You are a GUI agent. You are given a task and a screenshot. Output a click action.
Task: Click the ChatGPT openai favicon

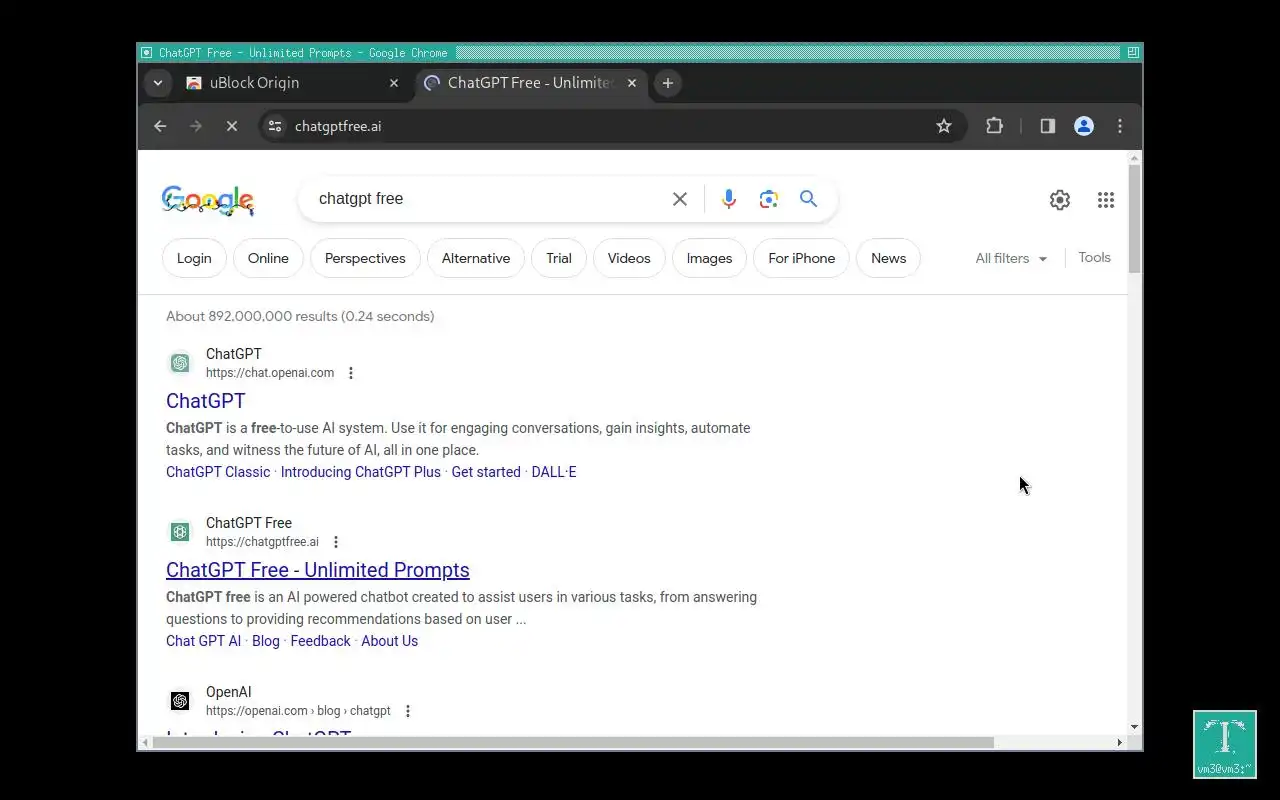click(x=180, y=363)
